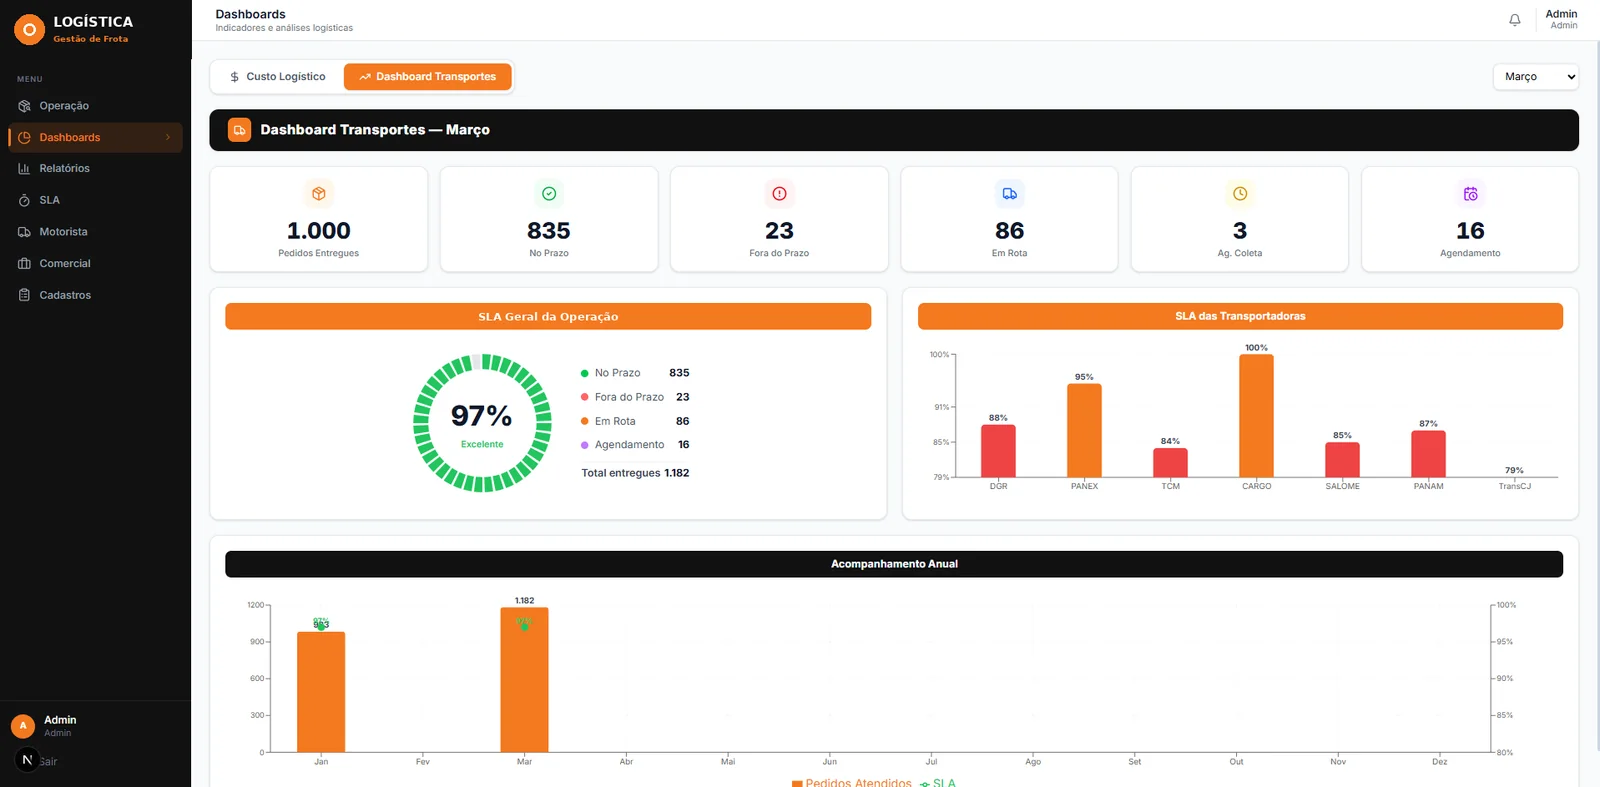Click 'Indicadores e análises logísticas' subtitle

284,28
